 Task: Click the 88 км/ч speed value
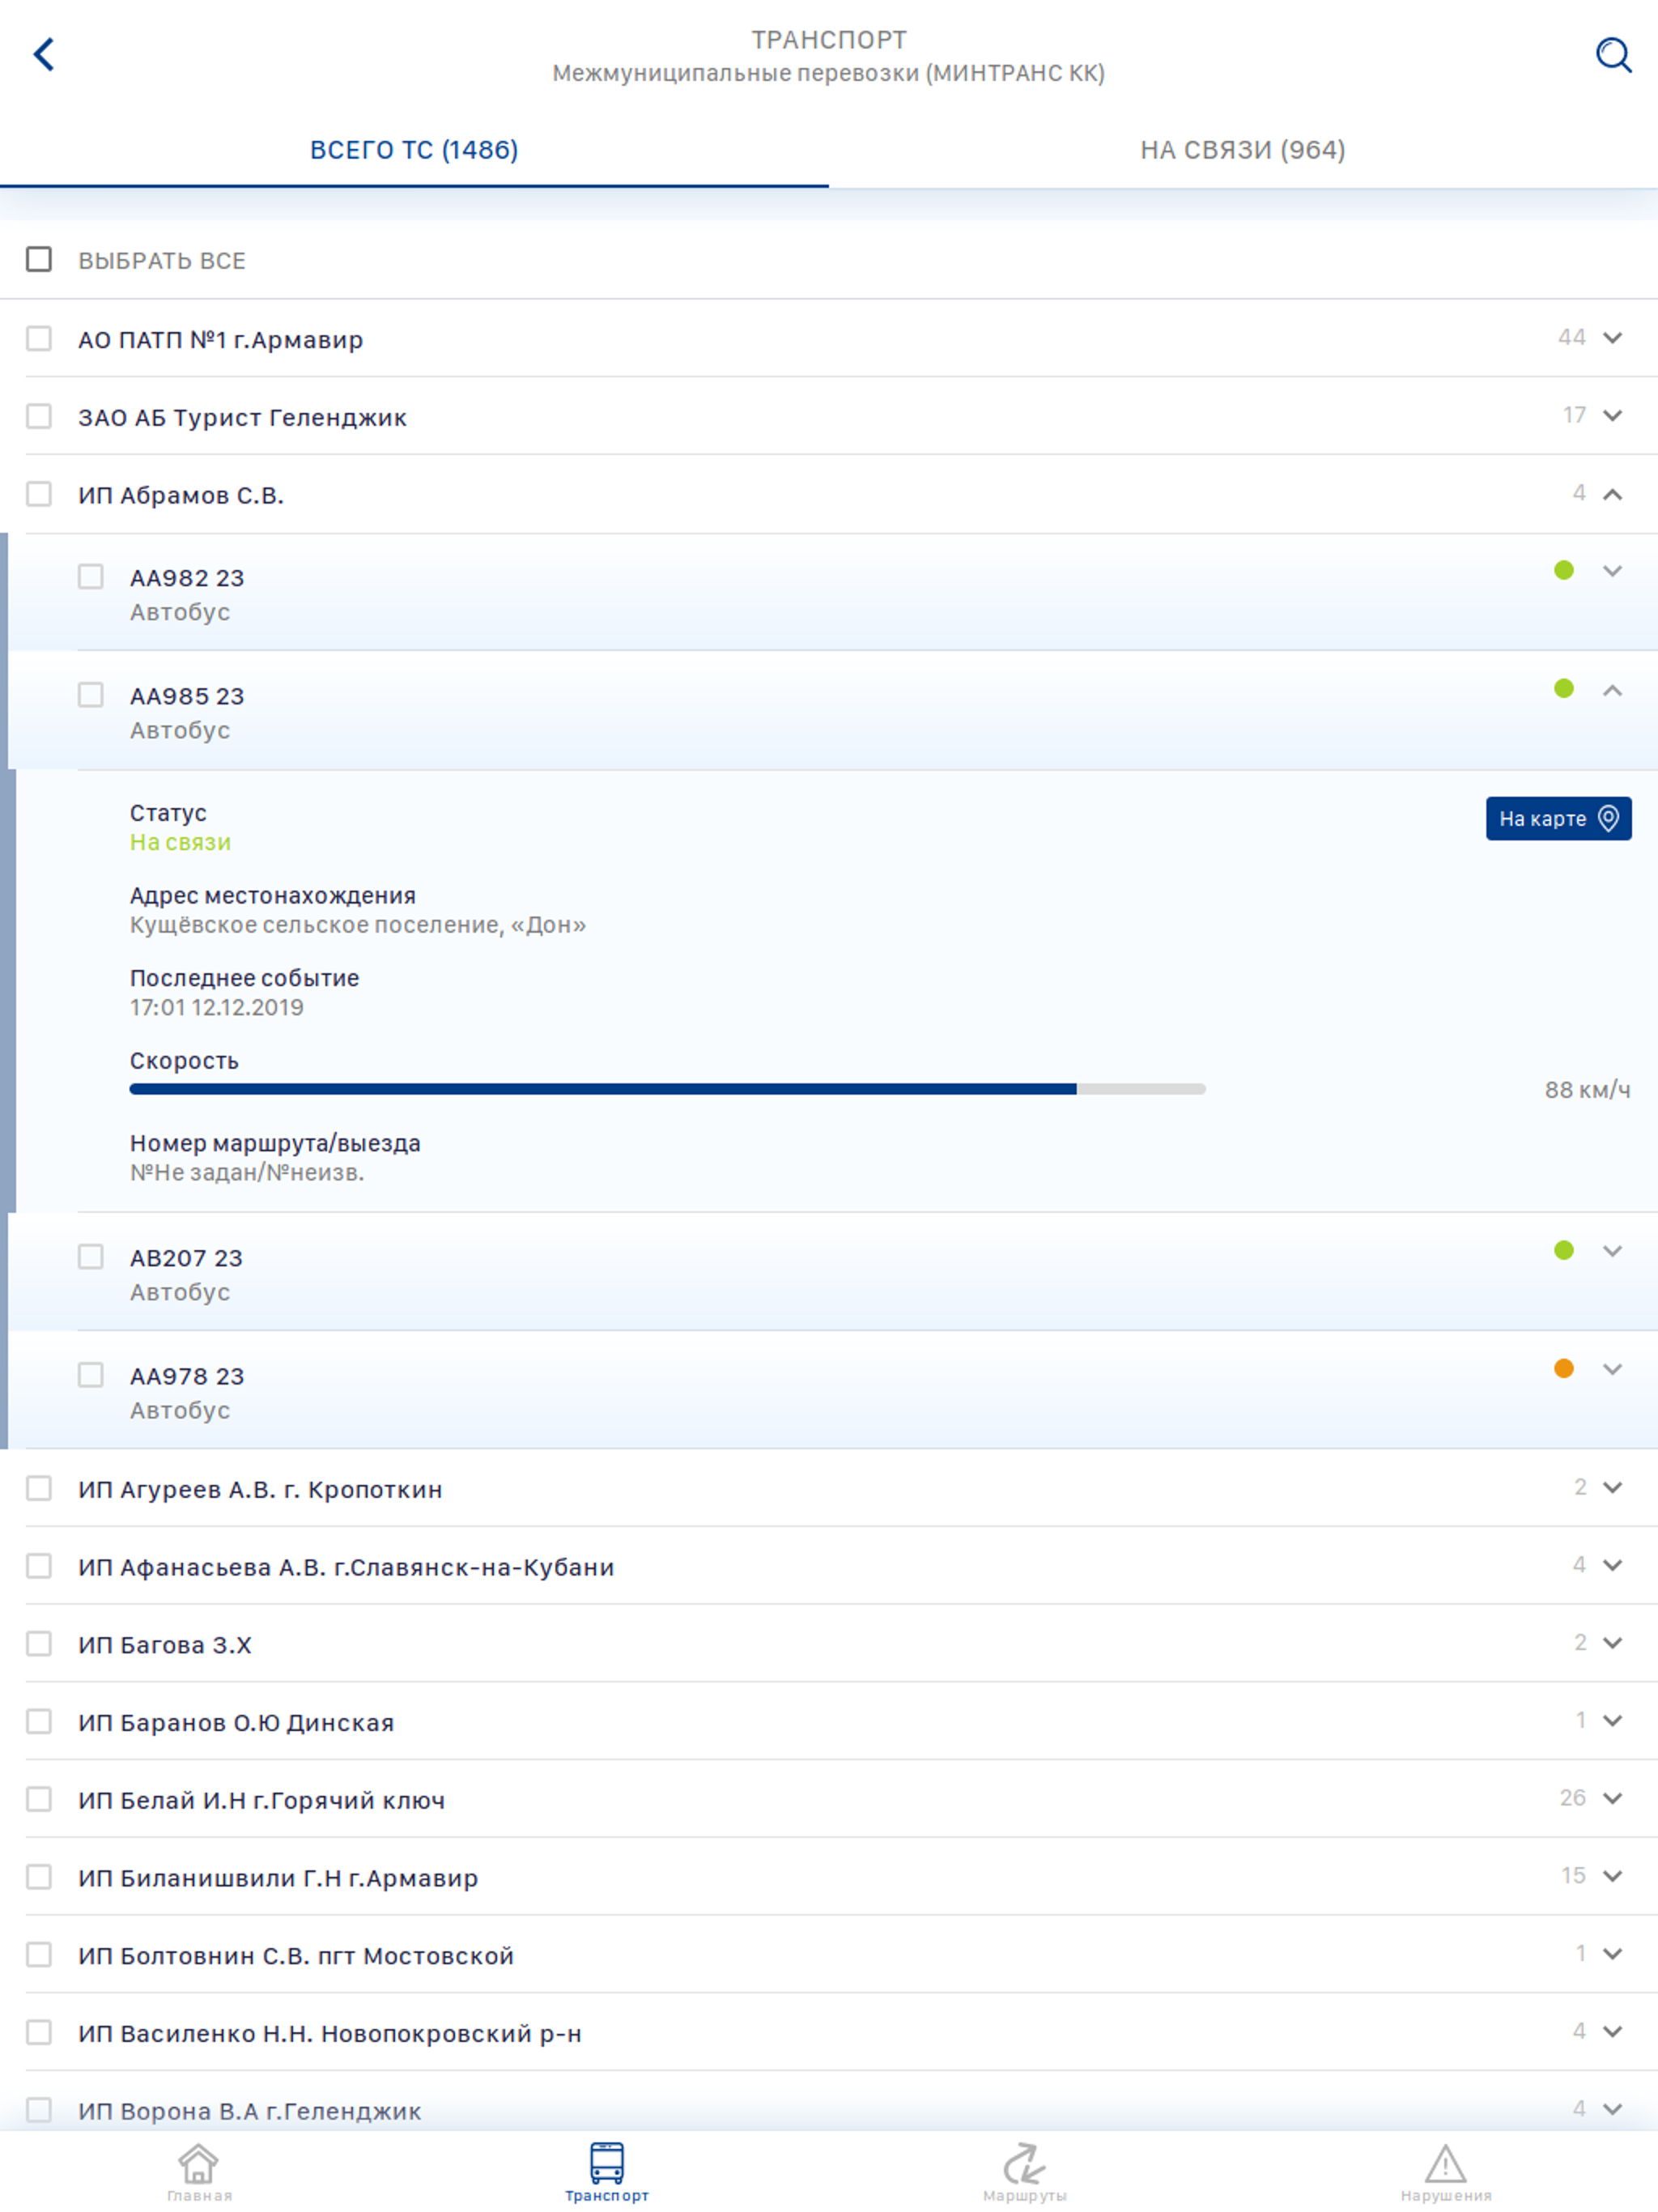[1587, 1090]
